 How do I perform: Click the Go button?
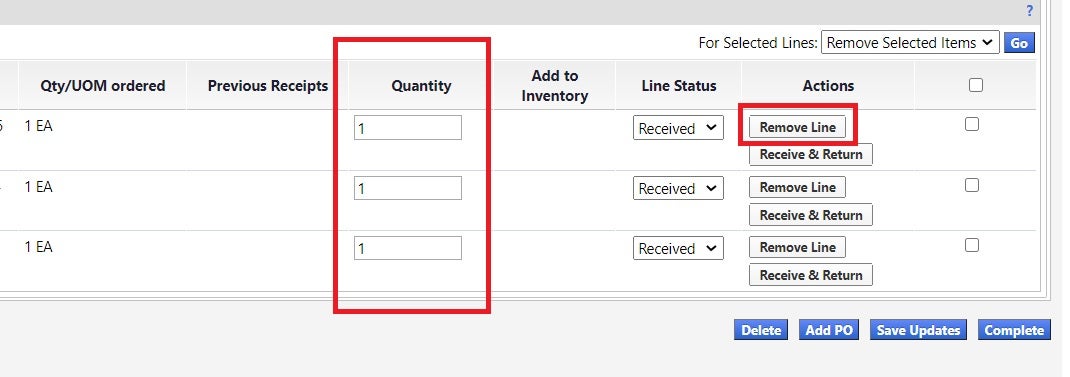pos(1019,42)
